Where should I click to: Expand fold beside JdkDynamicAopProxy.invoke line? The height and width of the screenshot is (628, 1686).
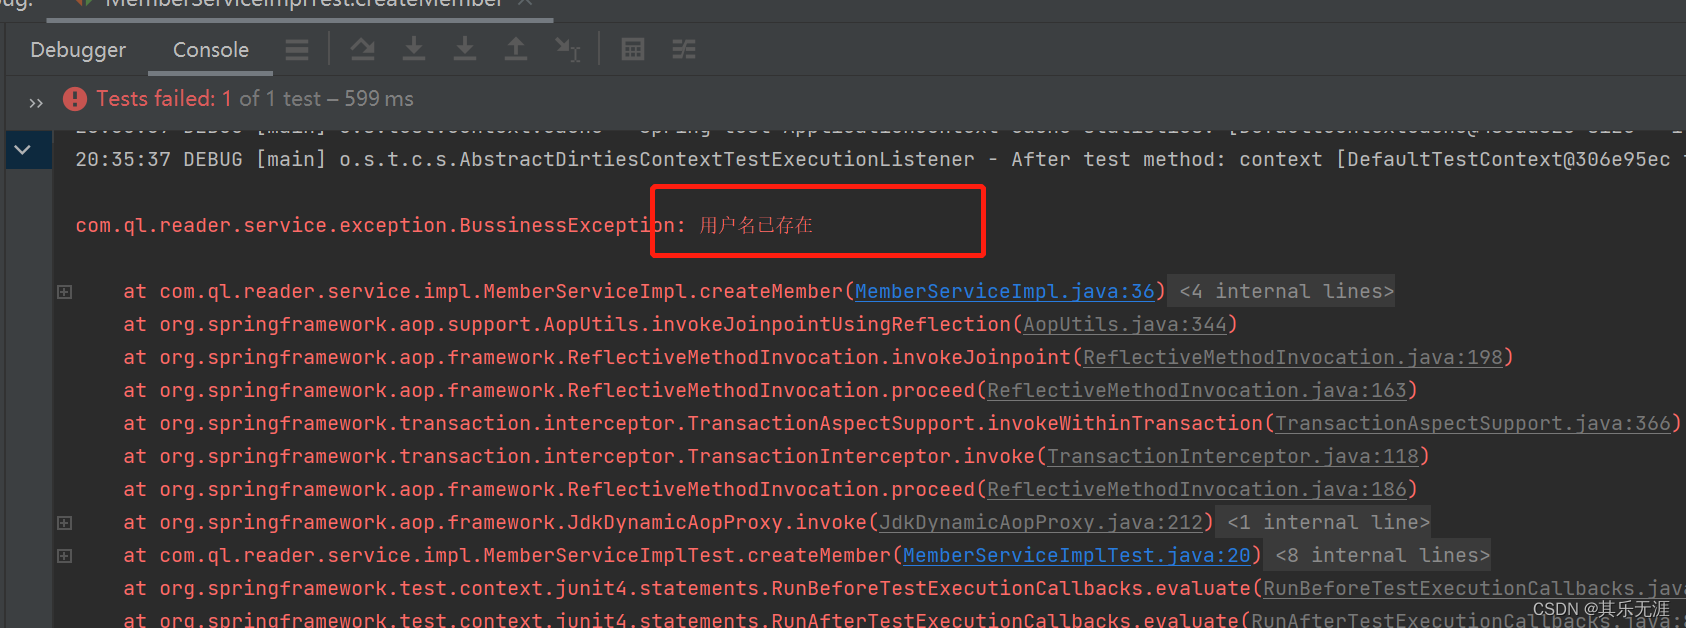tap(65, 523)
